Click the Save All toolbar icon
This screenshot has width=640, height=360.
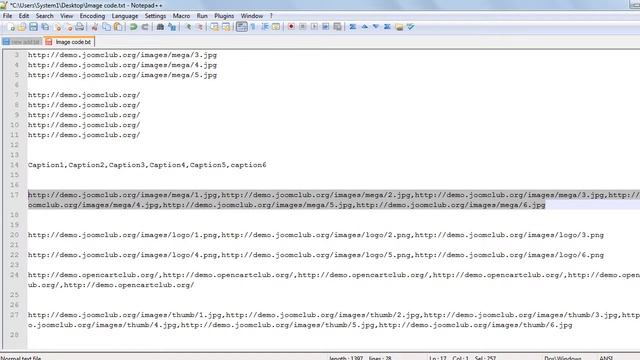click(45, 27)
